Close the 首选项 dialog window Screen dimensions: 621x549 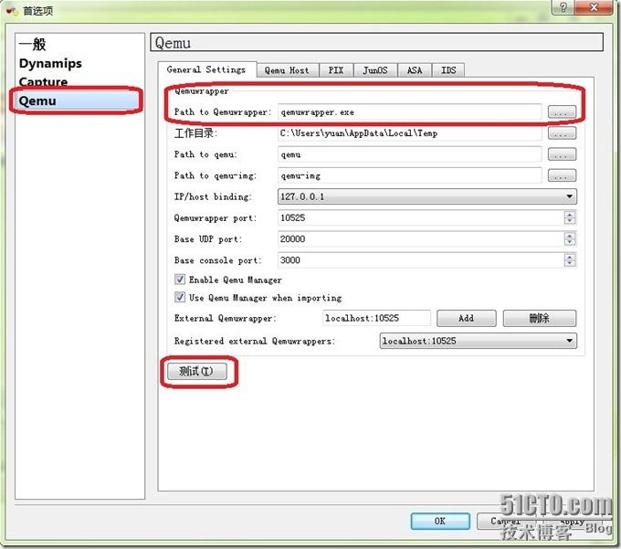click(594, 7)
